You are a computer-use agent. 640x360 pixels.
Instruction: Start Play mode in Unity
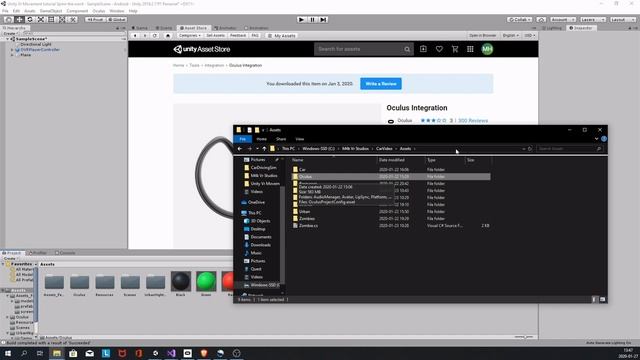click(301, 20)
